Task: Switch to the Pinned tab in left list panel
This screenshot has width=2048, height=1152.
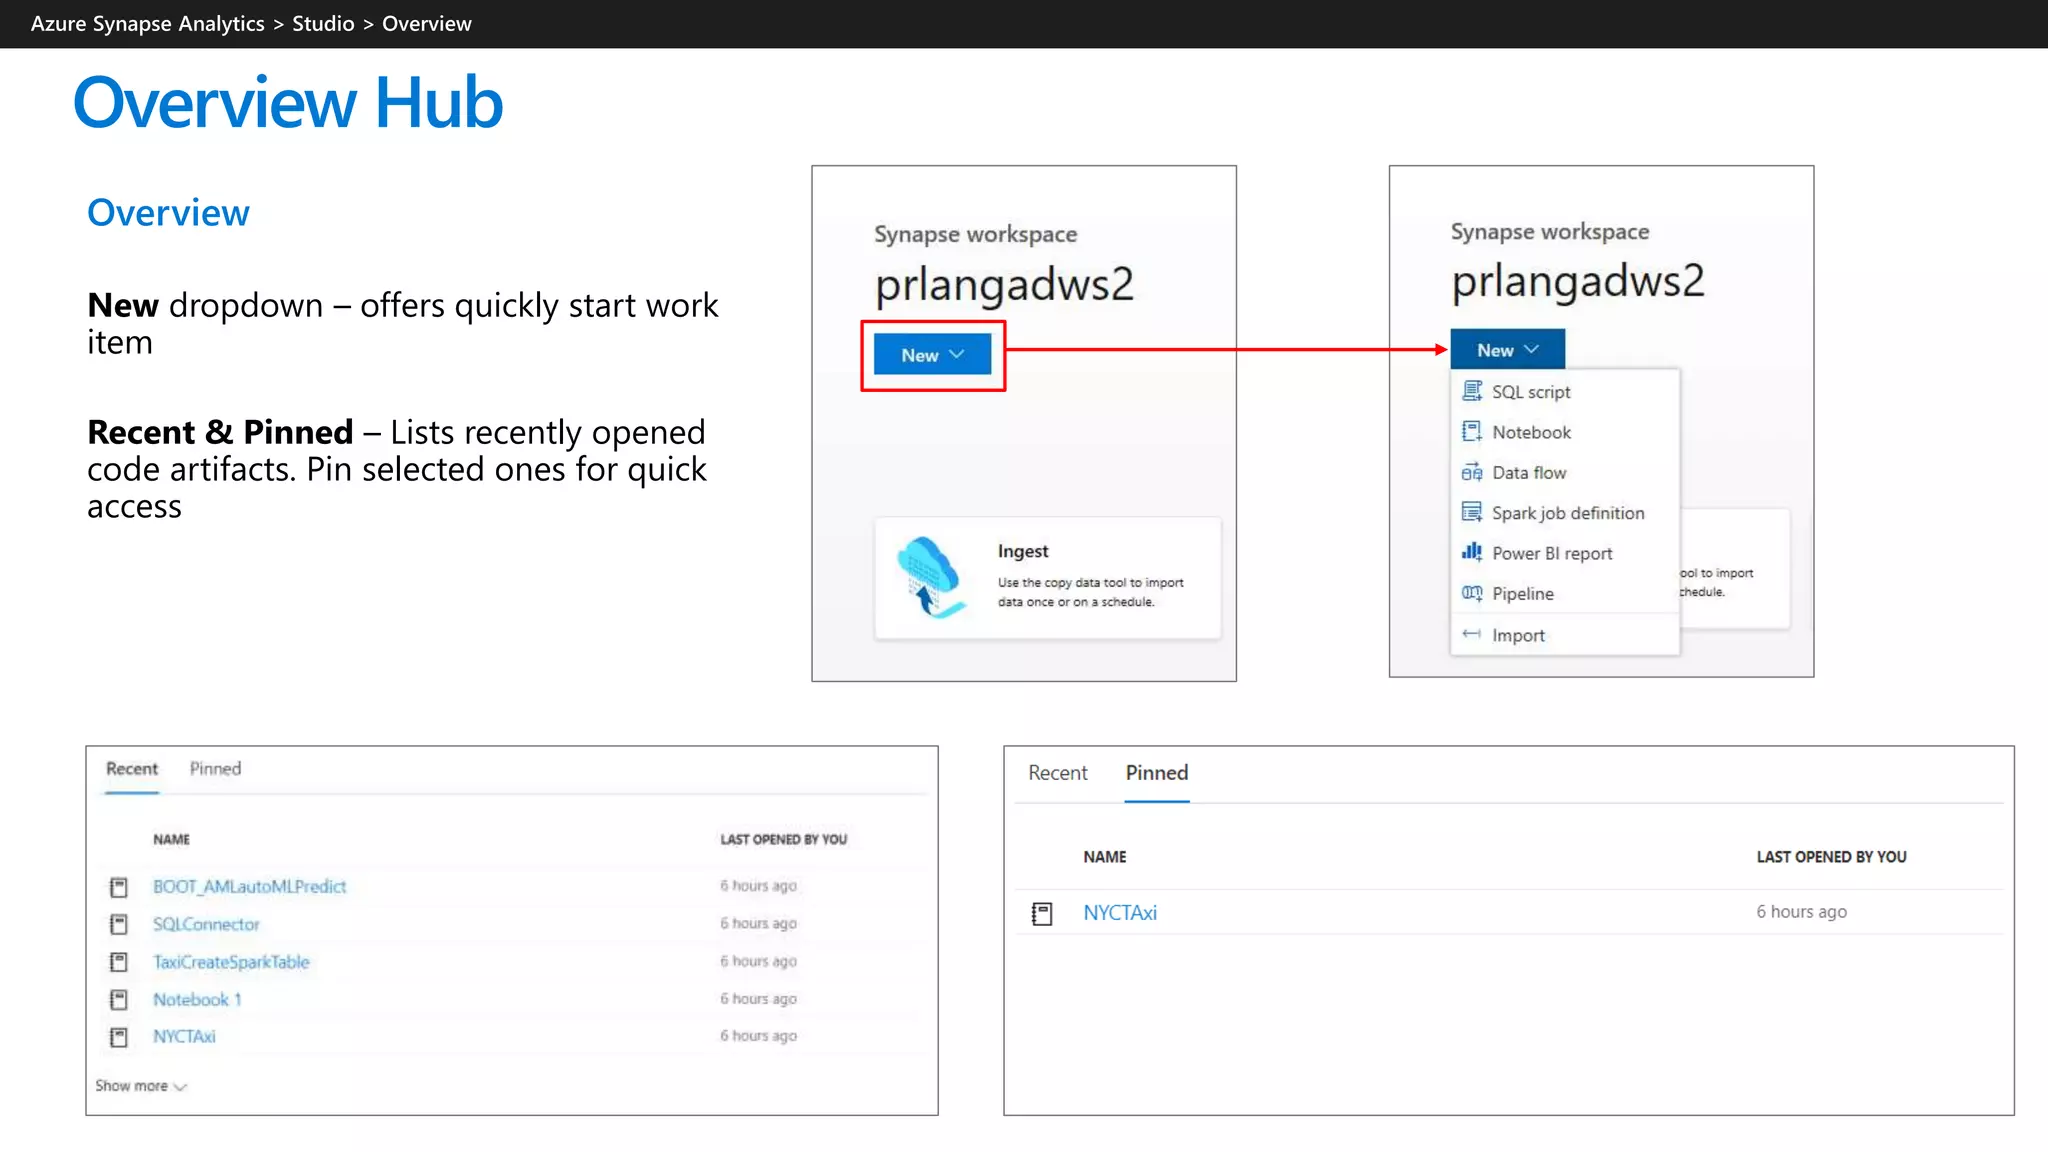Action: [215, 769]
